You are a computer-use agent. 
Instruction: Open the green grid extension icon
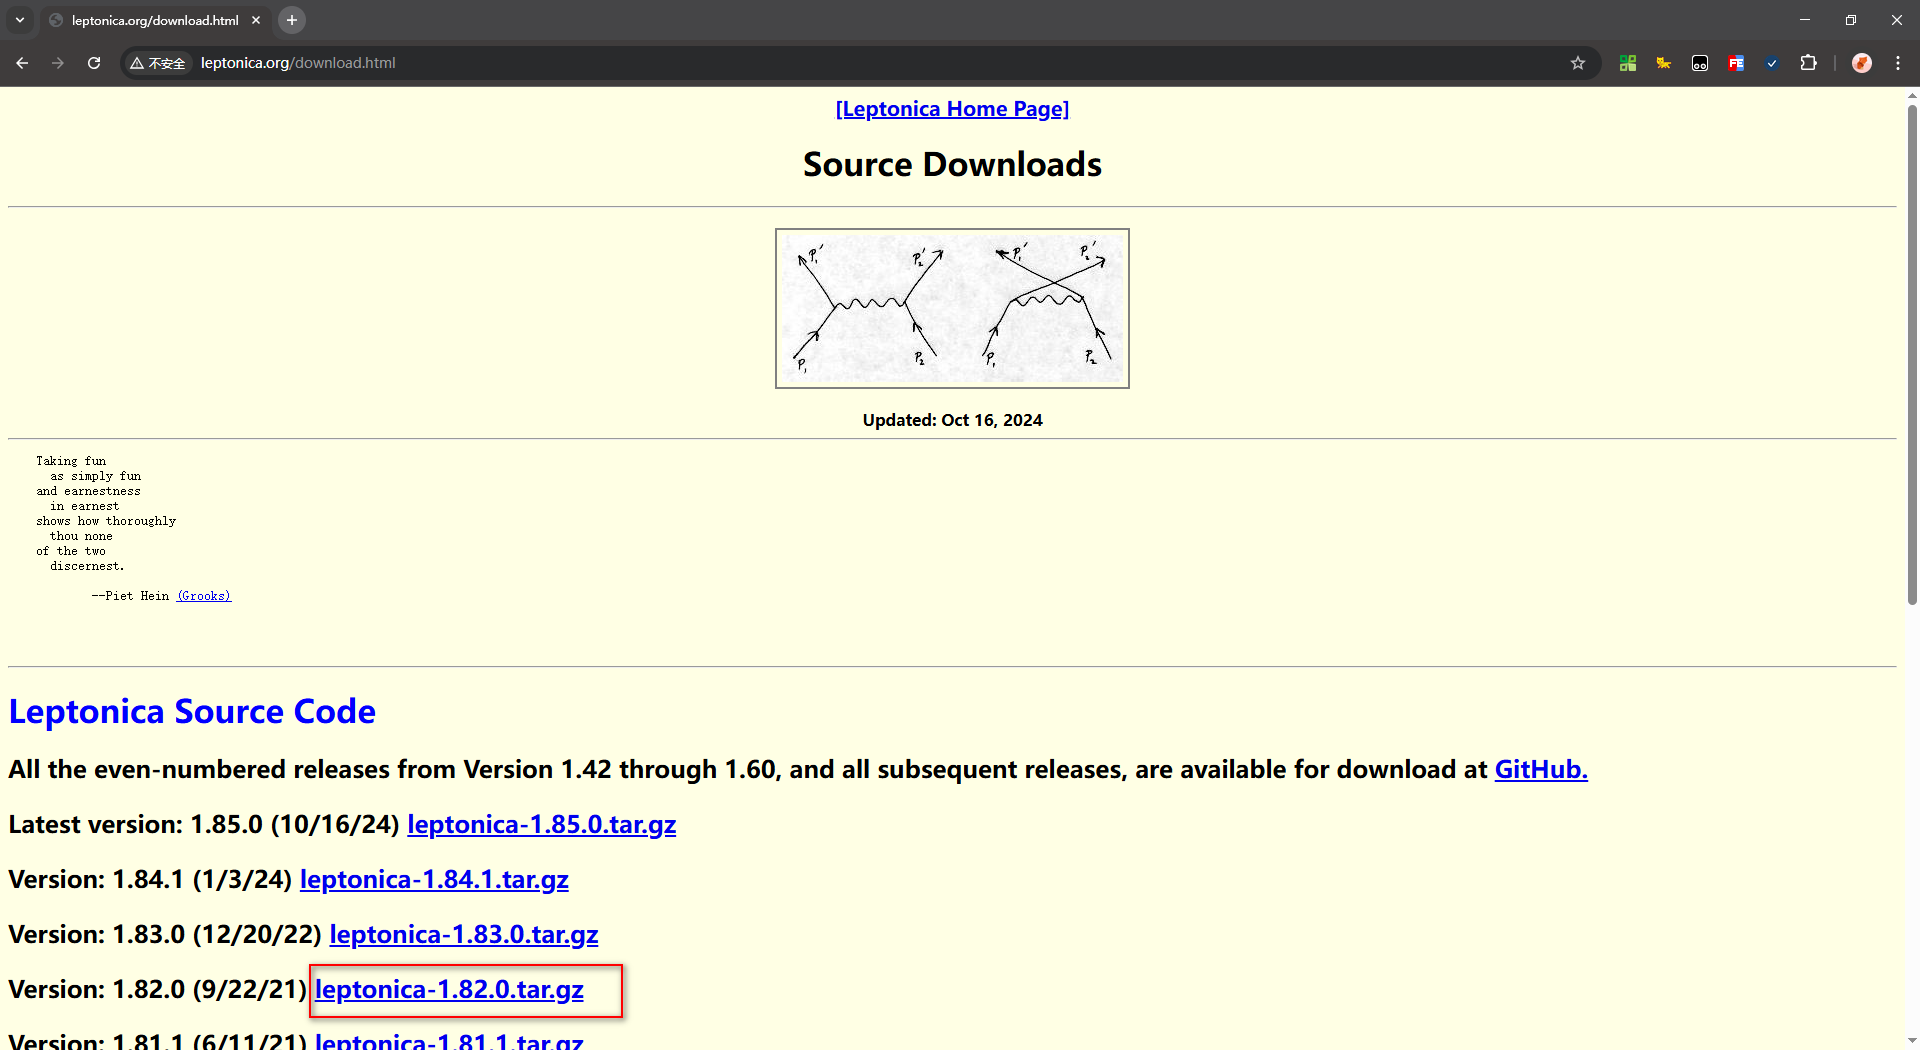1628,63
